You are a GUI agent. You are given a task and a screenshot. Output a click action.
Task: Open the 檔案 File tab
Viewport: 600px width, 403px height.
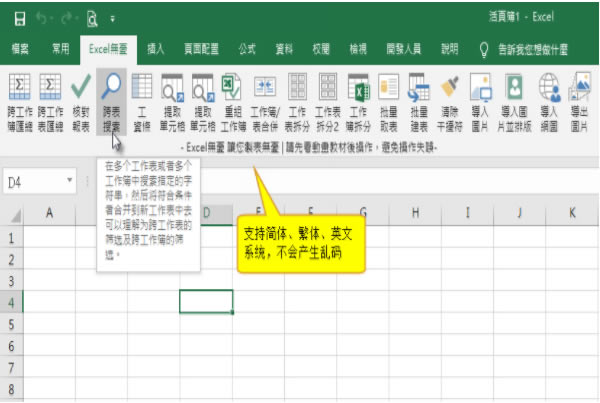[x=20, y=49]
